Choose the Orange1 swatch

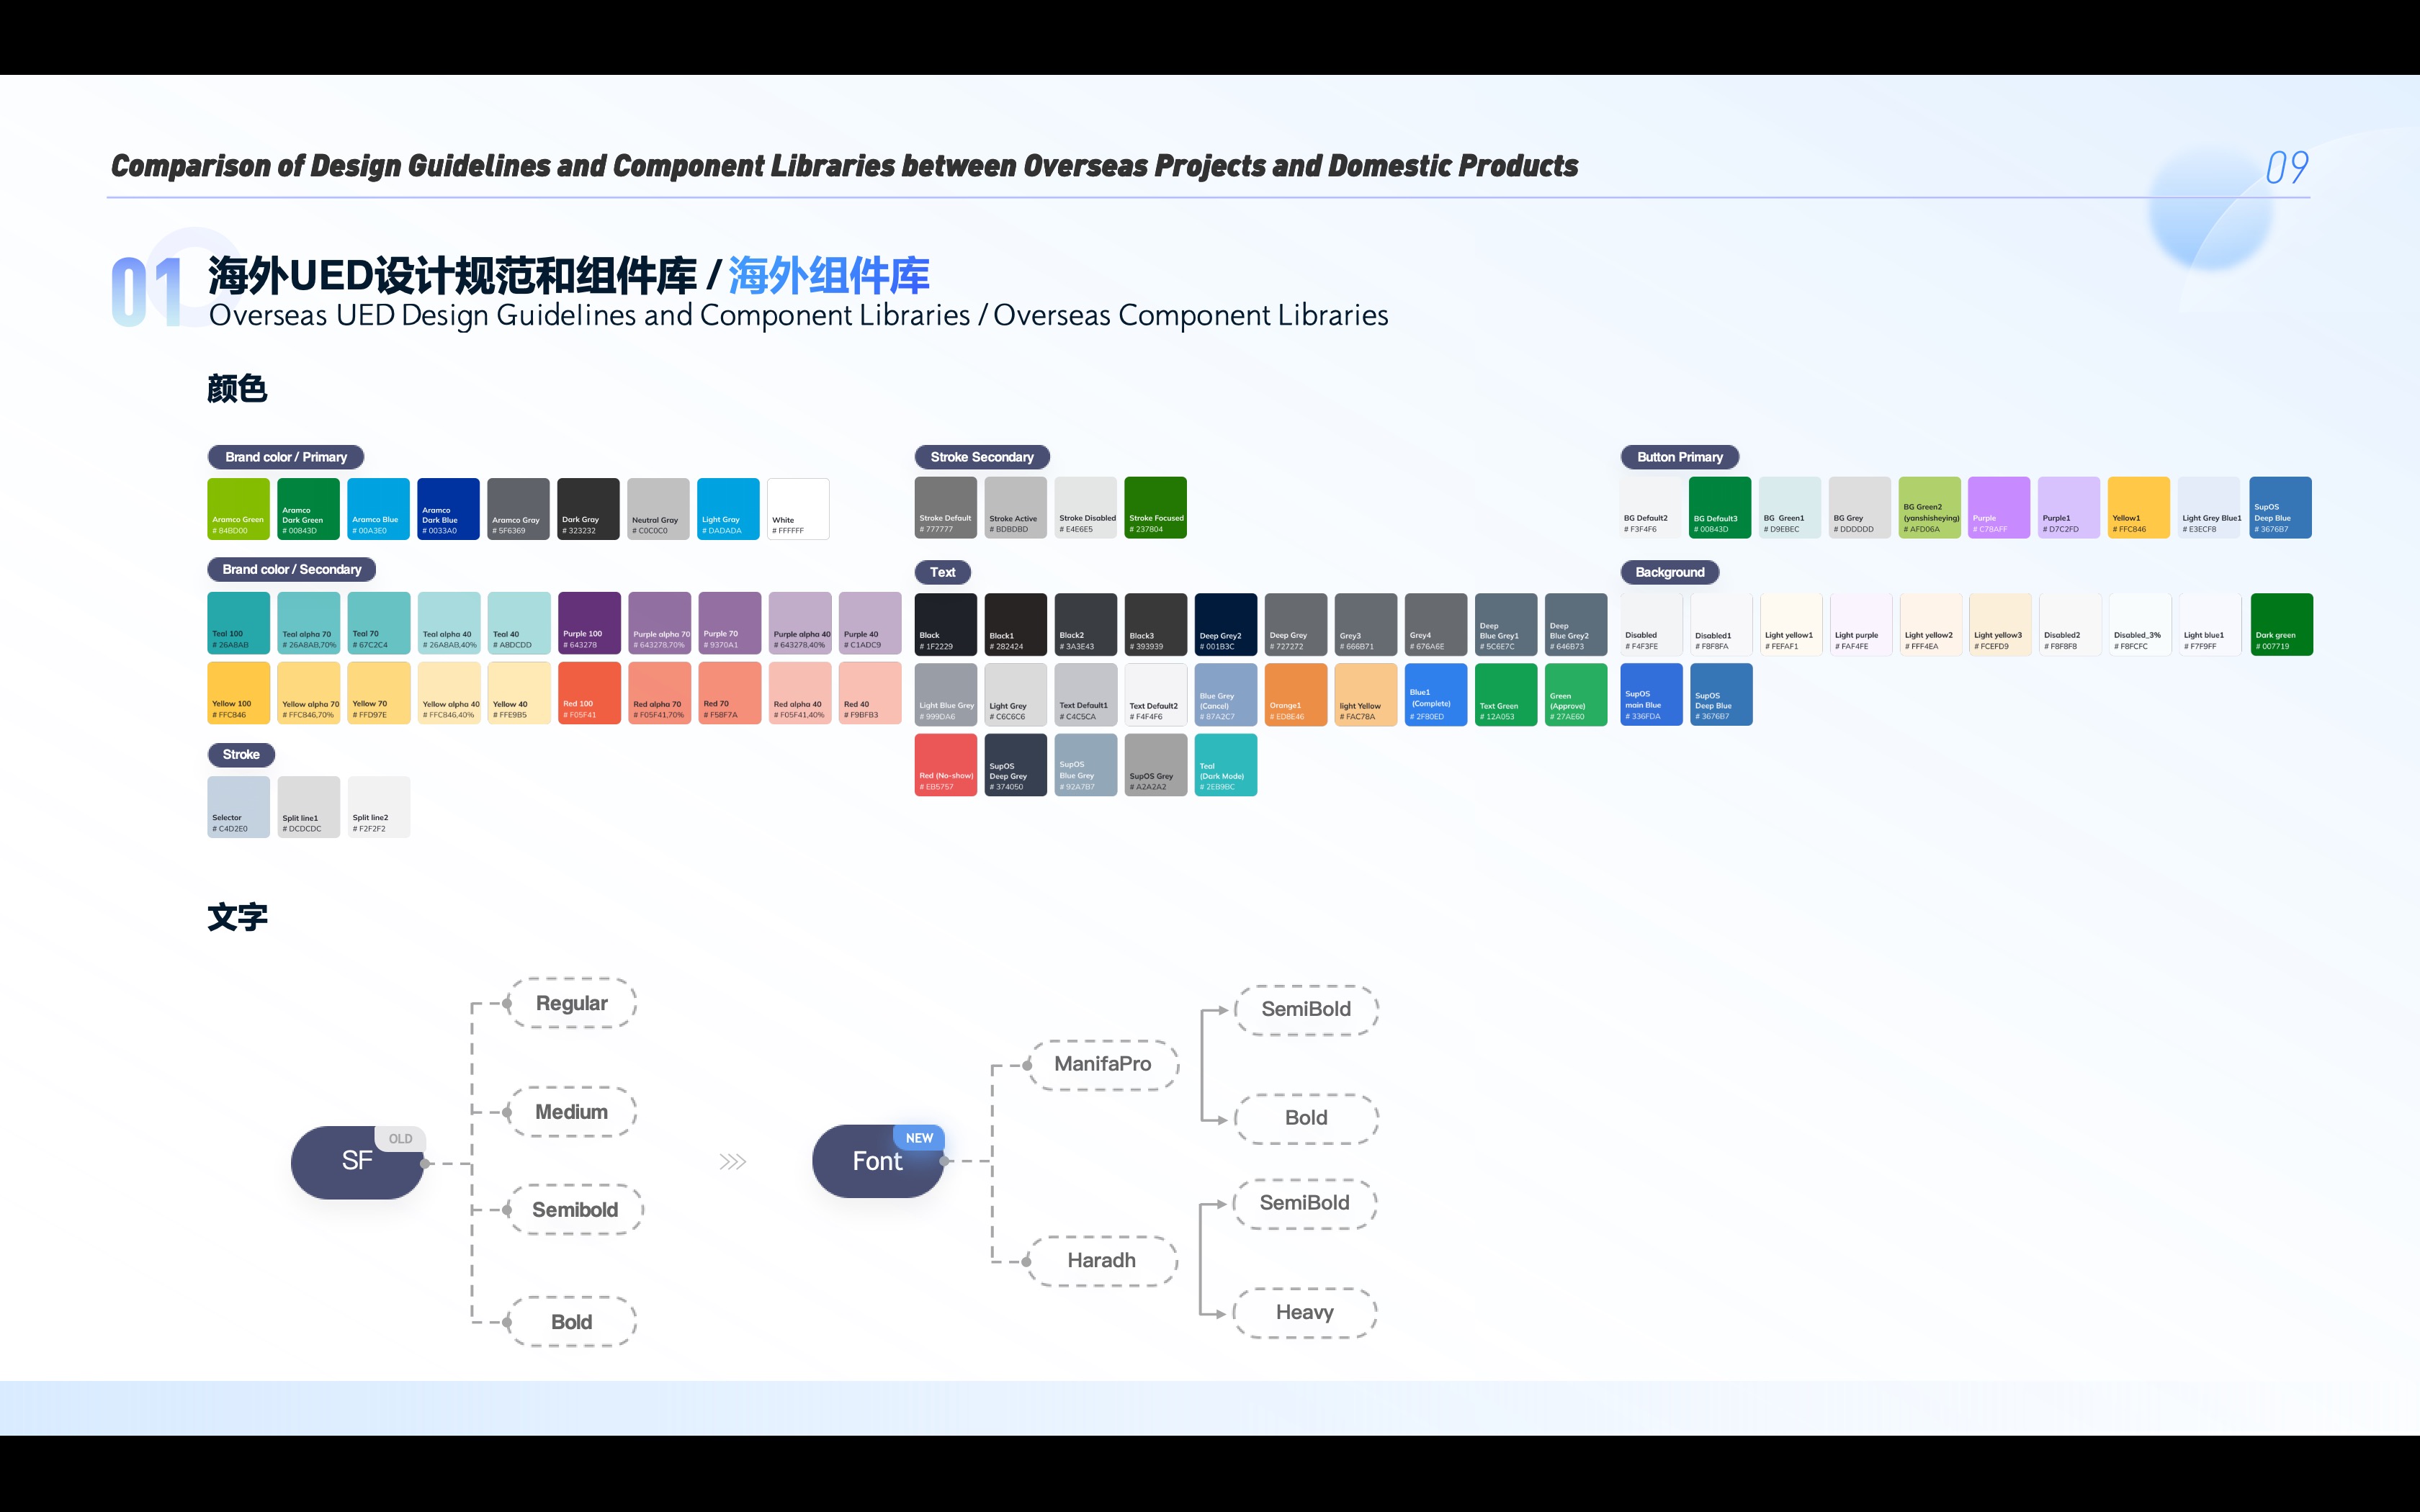point(1295,695)
